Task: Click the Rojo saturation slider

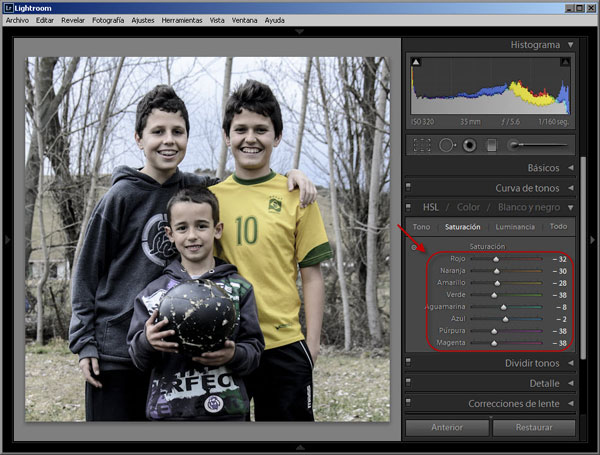Action: pyautogui.click(x=506, y=259)
